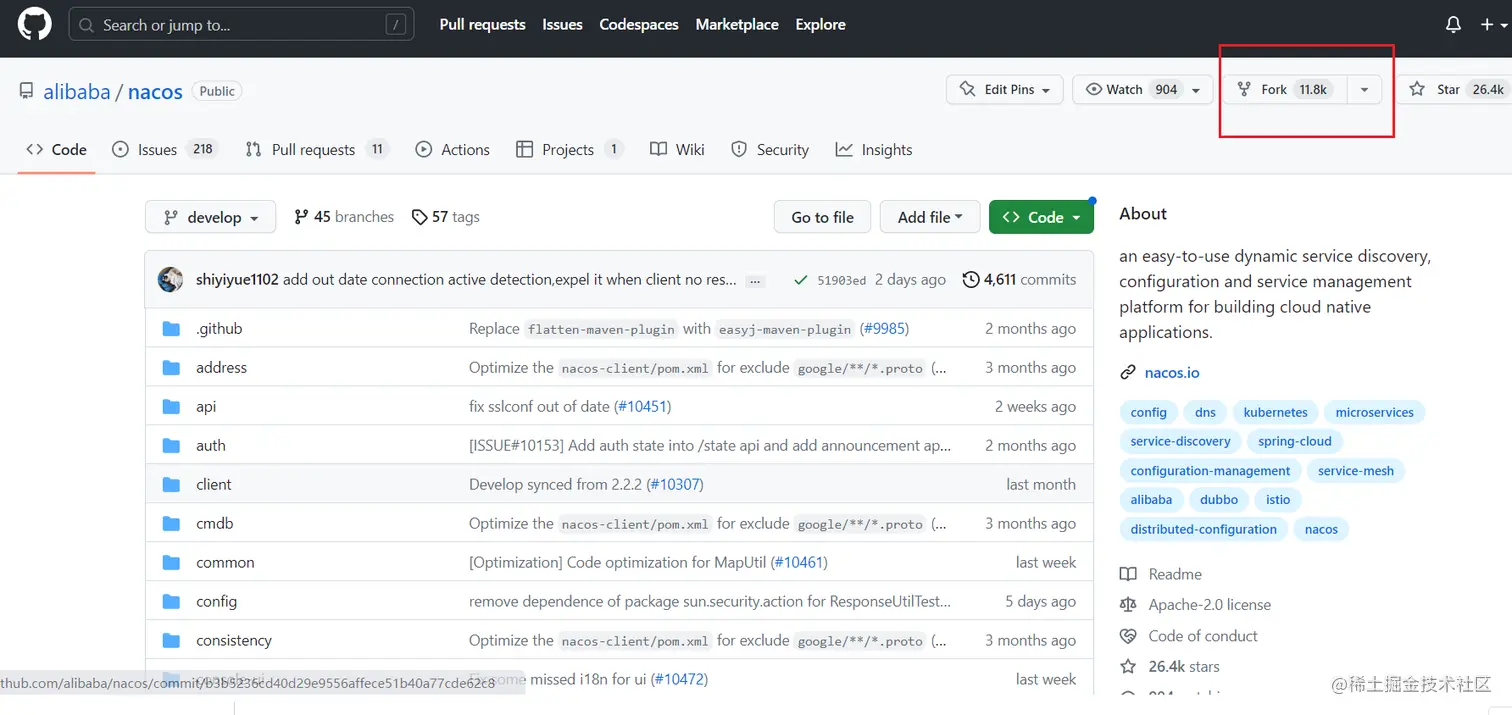Open commit hash 51903ed

842,281
